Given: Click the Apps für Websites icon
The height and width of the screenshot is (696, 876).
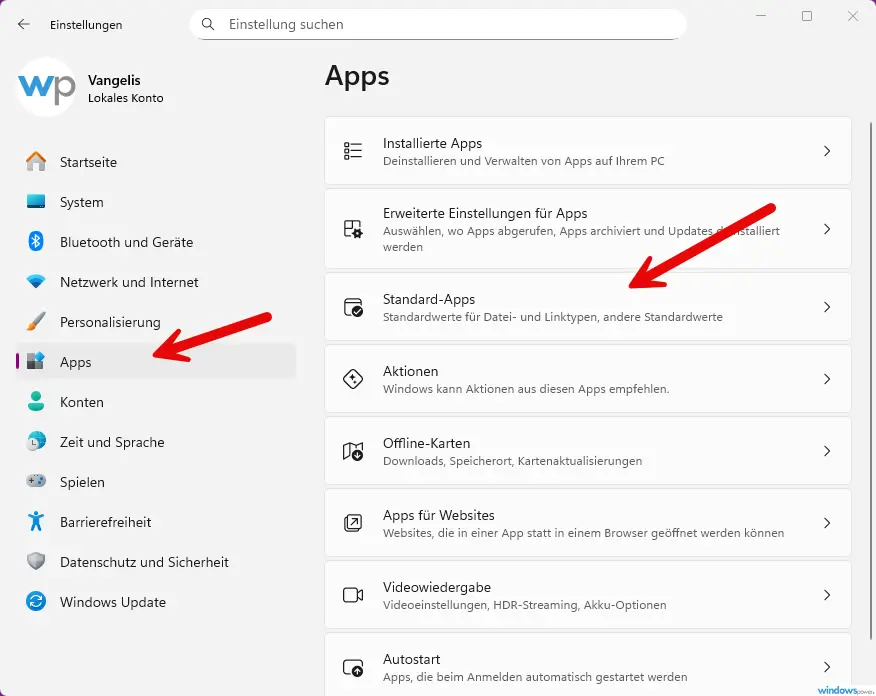Looking at the screenshot, I should (x=352, y=522).
